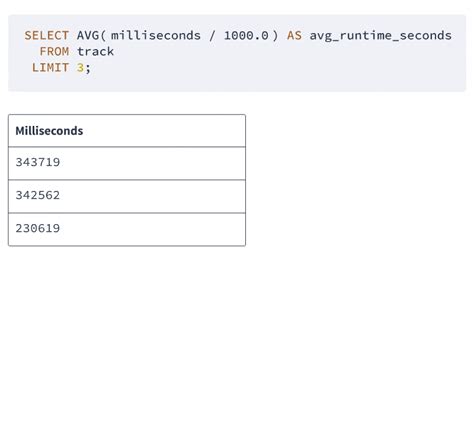
Task: Click the division slash operator in query
Action: click(x=212, y=35)
